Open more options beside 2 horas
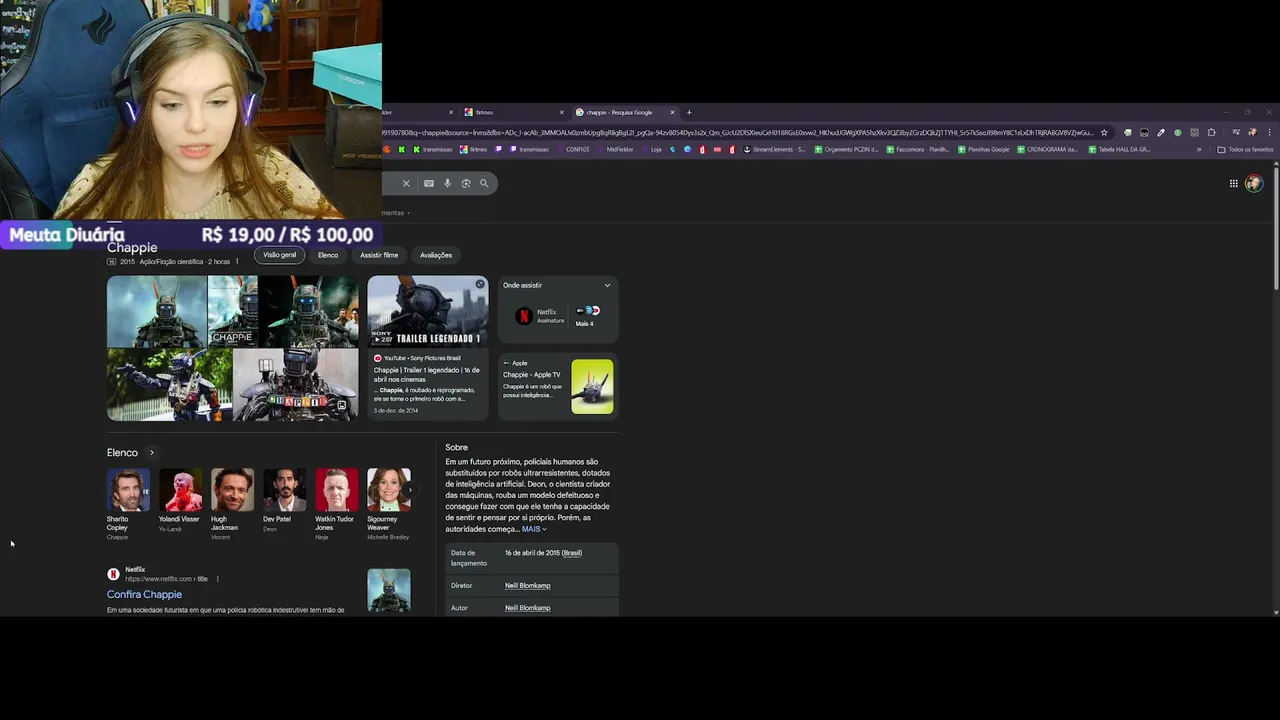Image resolution: width=1280 pixels, height=720 pixels. 237,262
